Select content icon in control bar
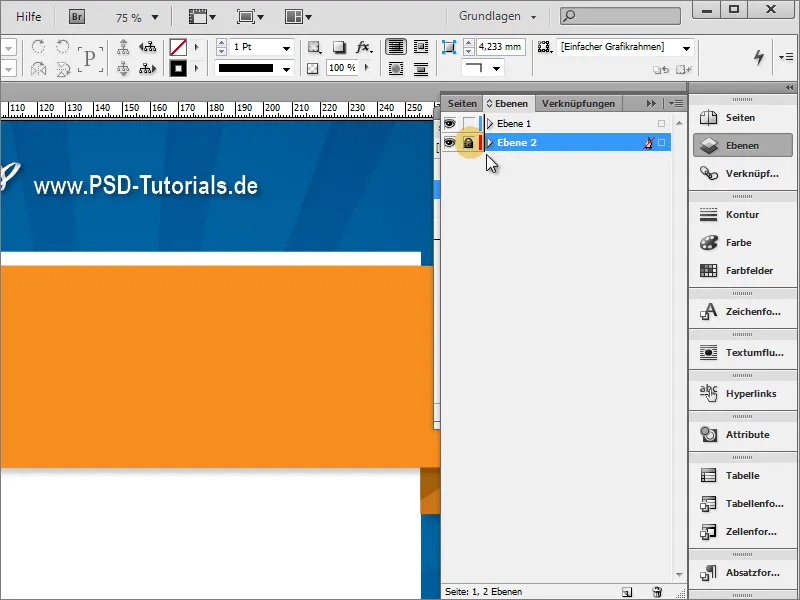This screenshot has width=800, height=600. coord(123,68)
